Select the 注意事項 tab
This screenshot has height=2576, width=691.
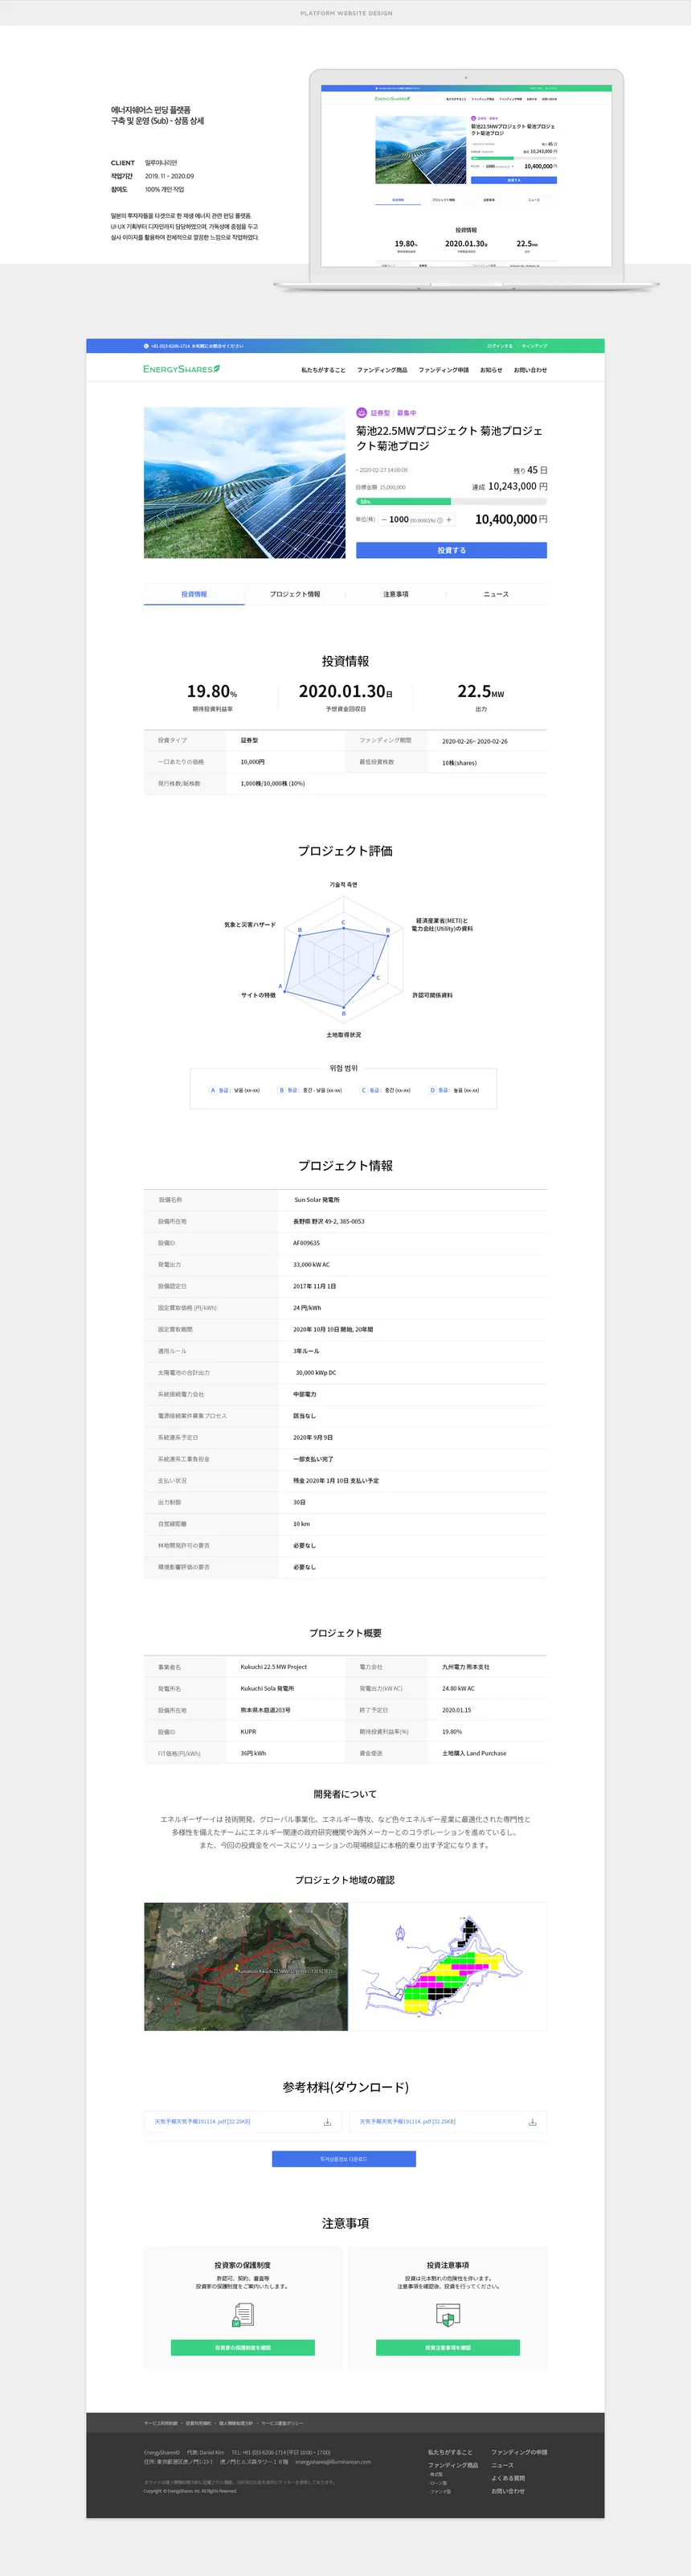click(x=396, y=594)
